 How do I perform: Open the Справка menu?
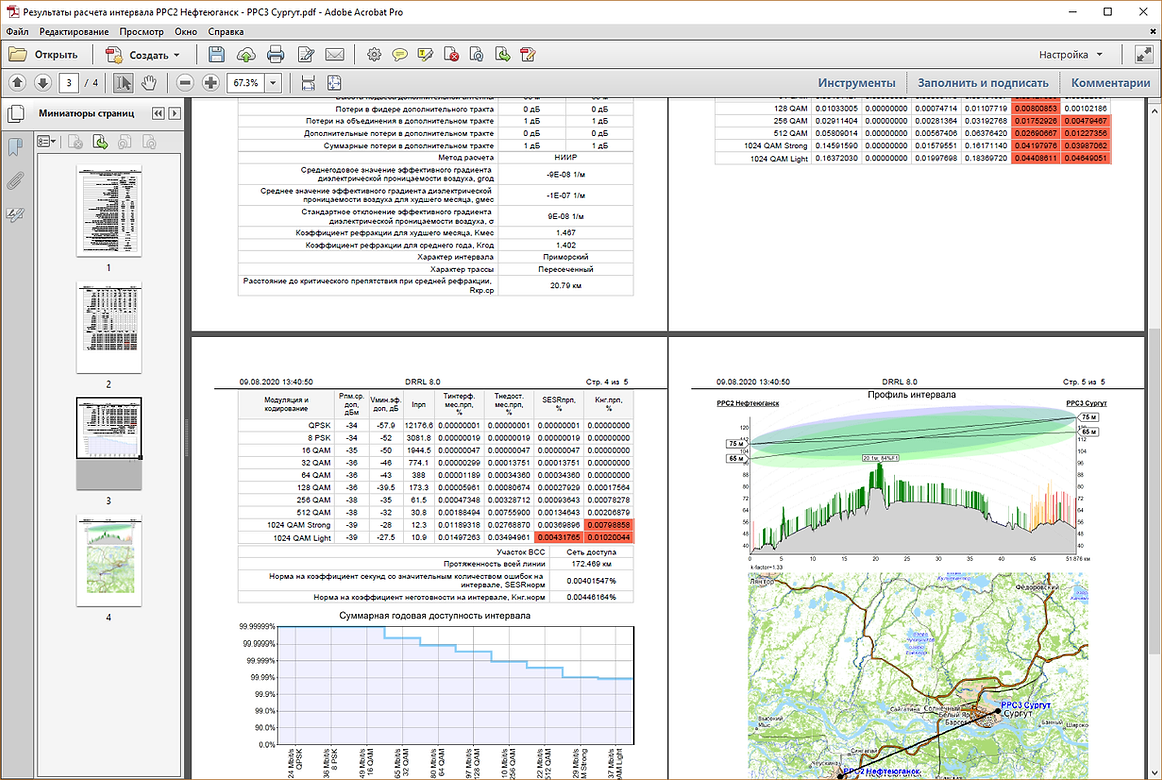226,32
